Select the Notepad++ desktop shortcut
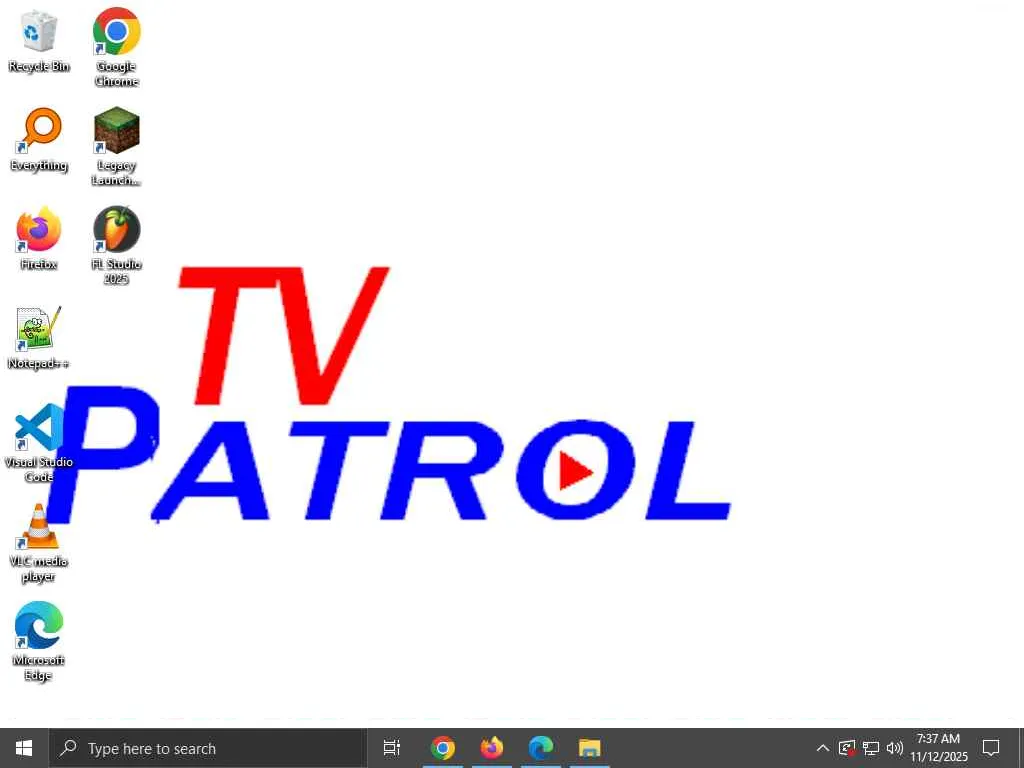The width and height of the screenshot is (1024, 768). 39,338
